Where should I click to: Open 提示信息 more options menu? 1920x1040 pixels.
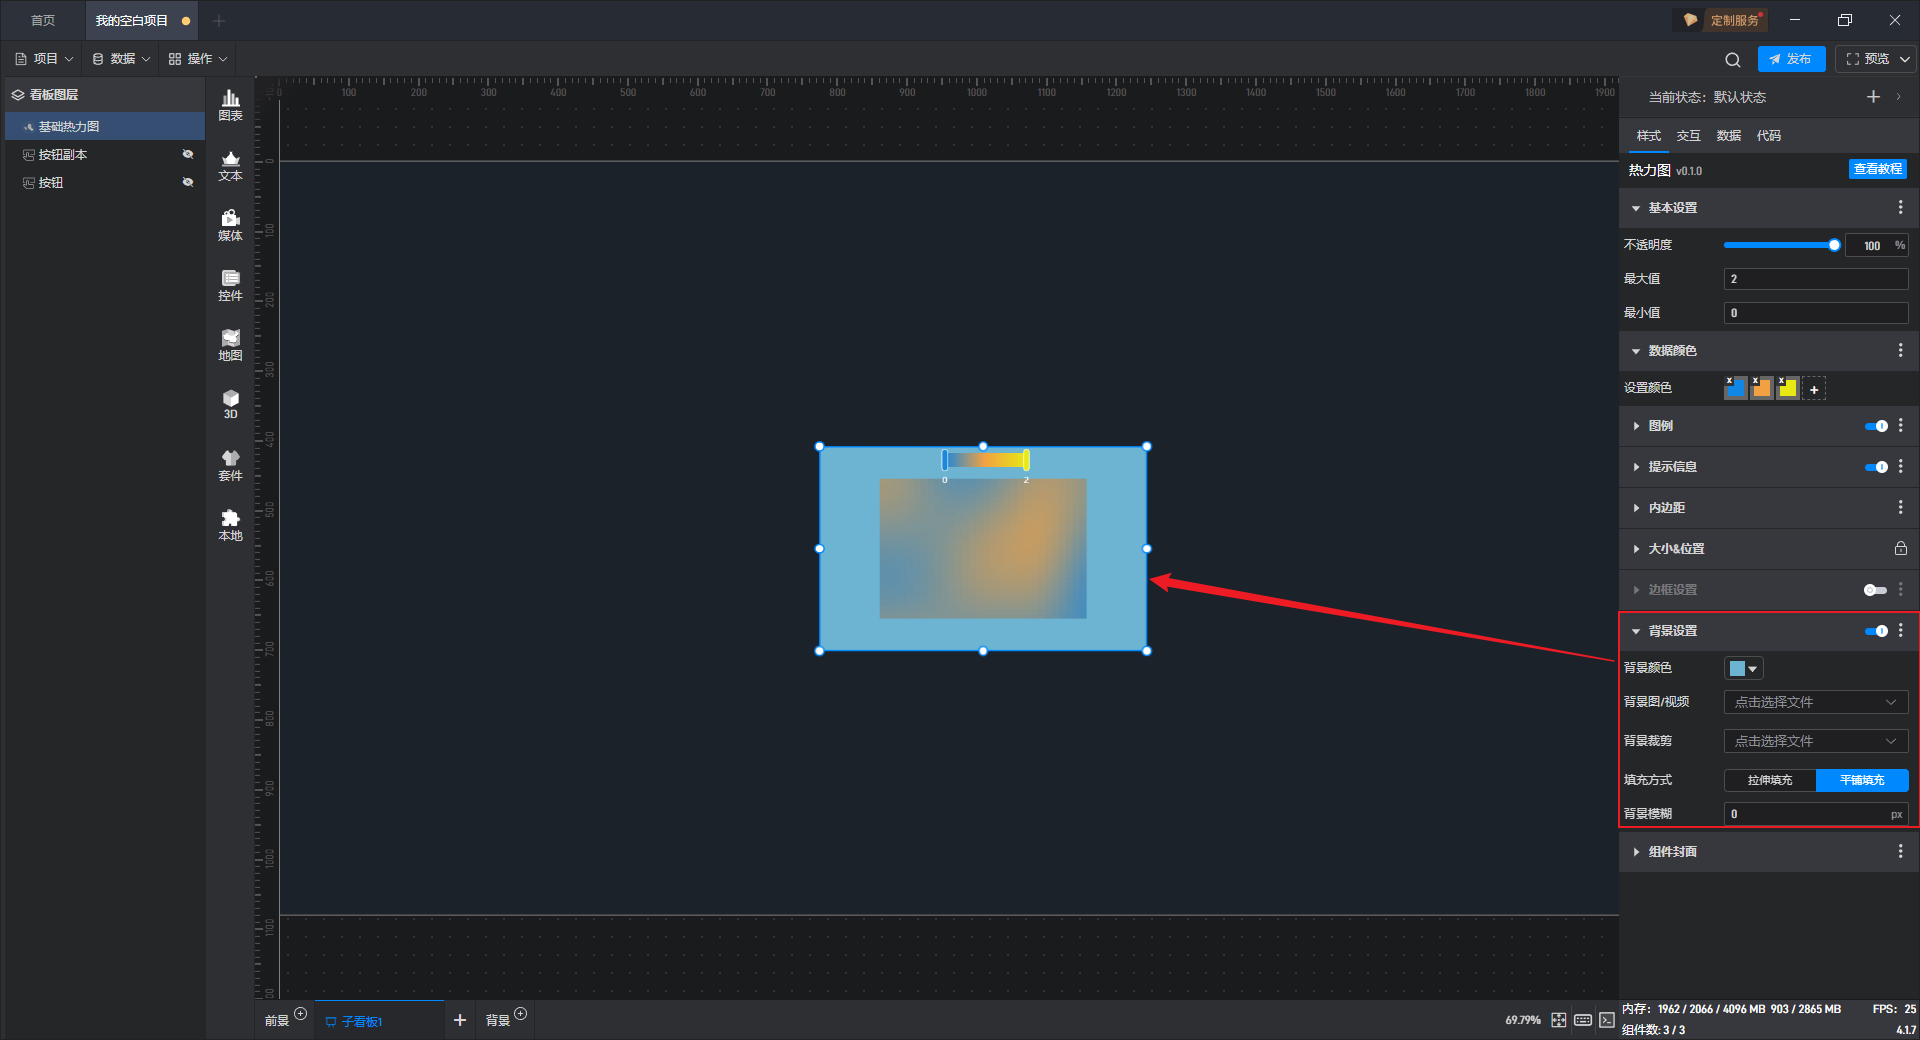click(1901, 467)
